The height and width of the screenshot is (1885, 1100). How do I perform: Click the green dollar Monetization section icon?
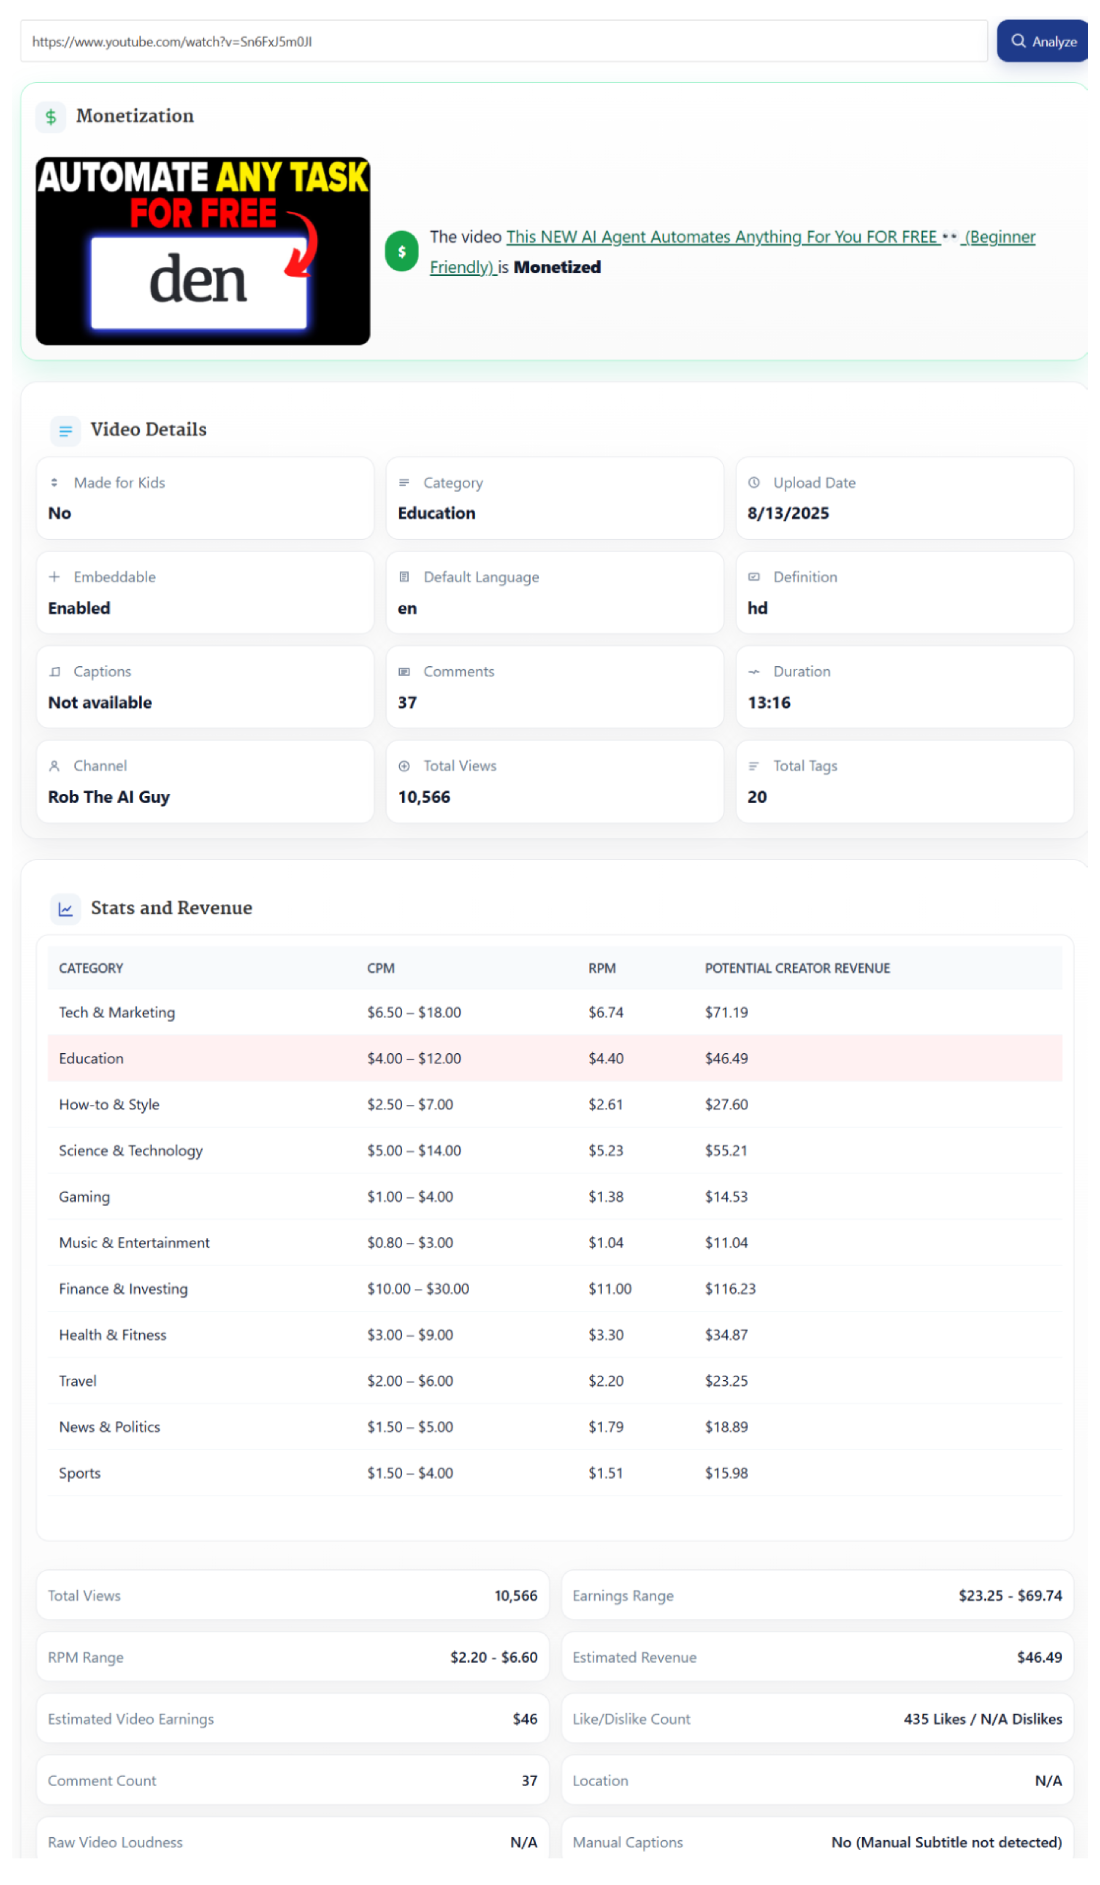51,117
